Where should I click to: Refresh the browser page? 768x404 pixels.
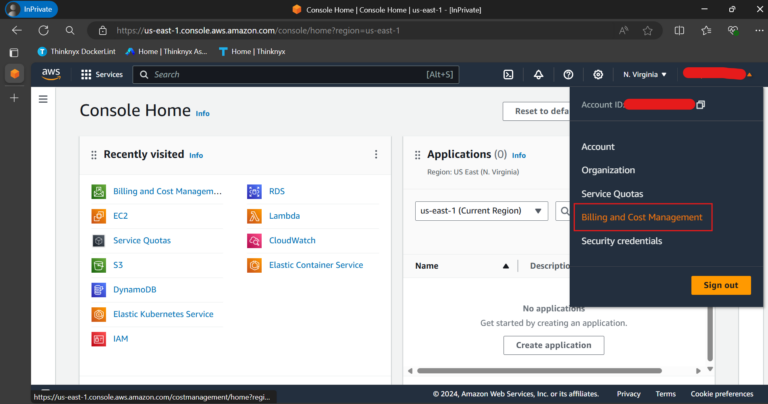pyautogui.click(x=44, y=30)
